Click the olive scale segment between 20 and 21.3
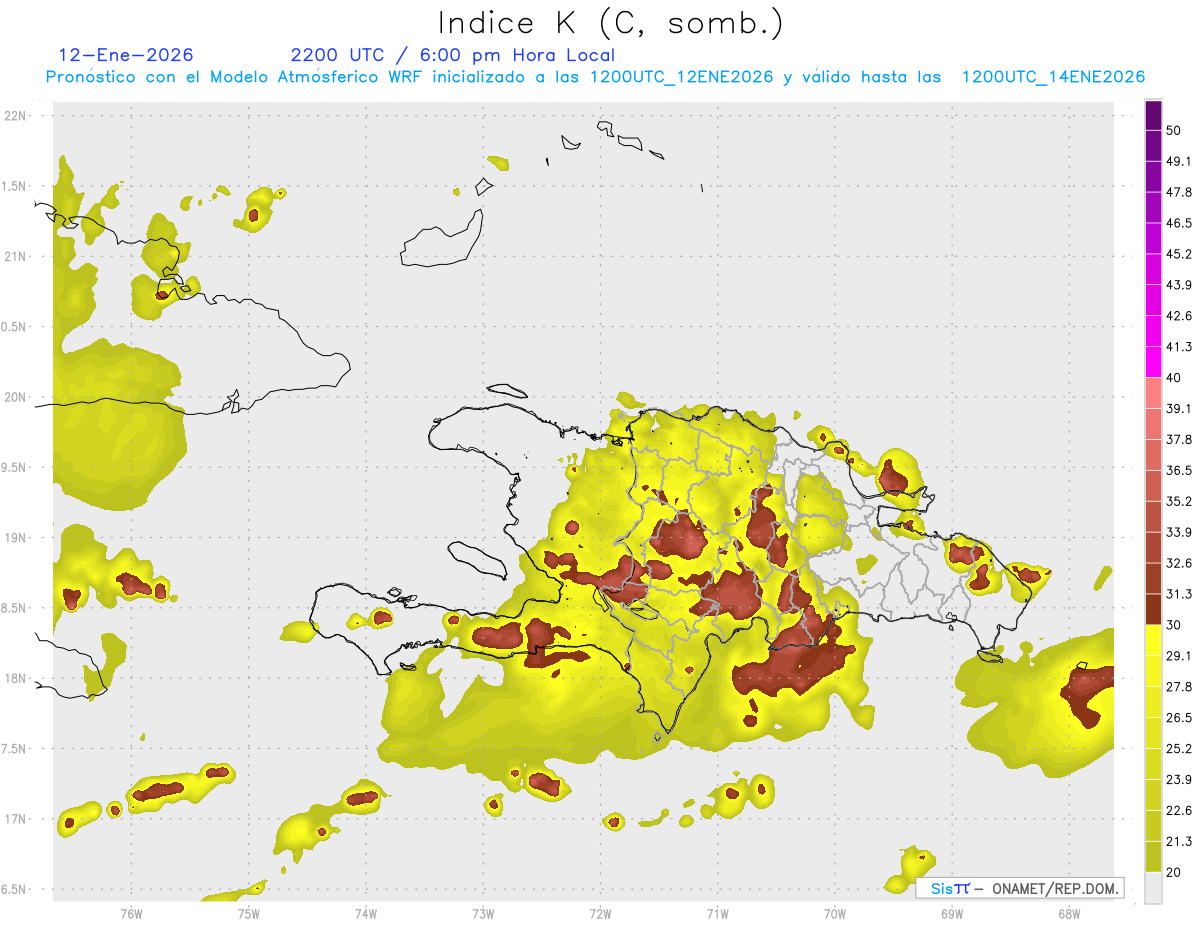The image size is (1200, 927). coord(1153,856)
